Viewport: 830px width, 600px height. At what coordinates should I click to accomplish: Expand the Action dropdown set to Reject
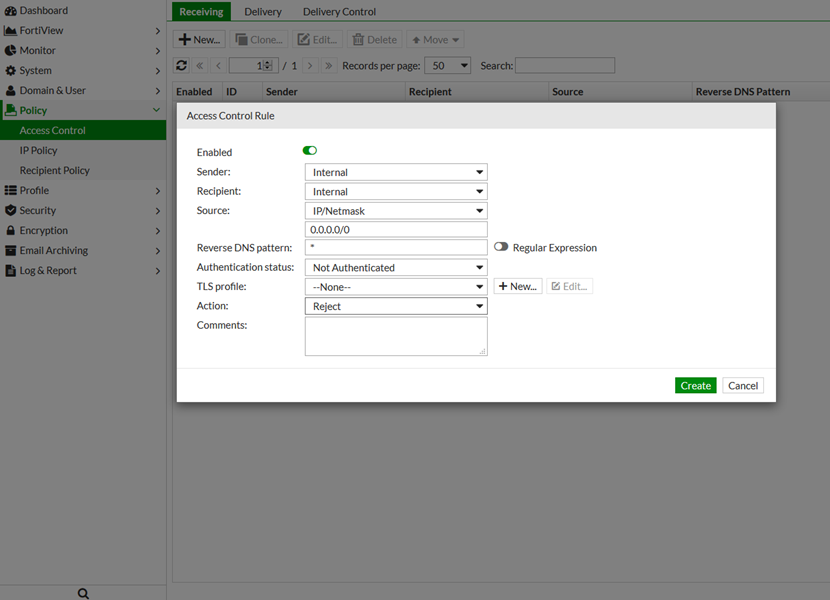395,306
